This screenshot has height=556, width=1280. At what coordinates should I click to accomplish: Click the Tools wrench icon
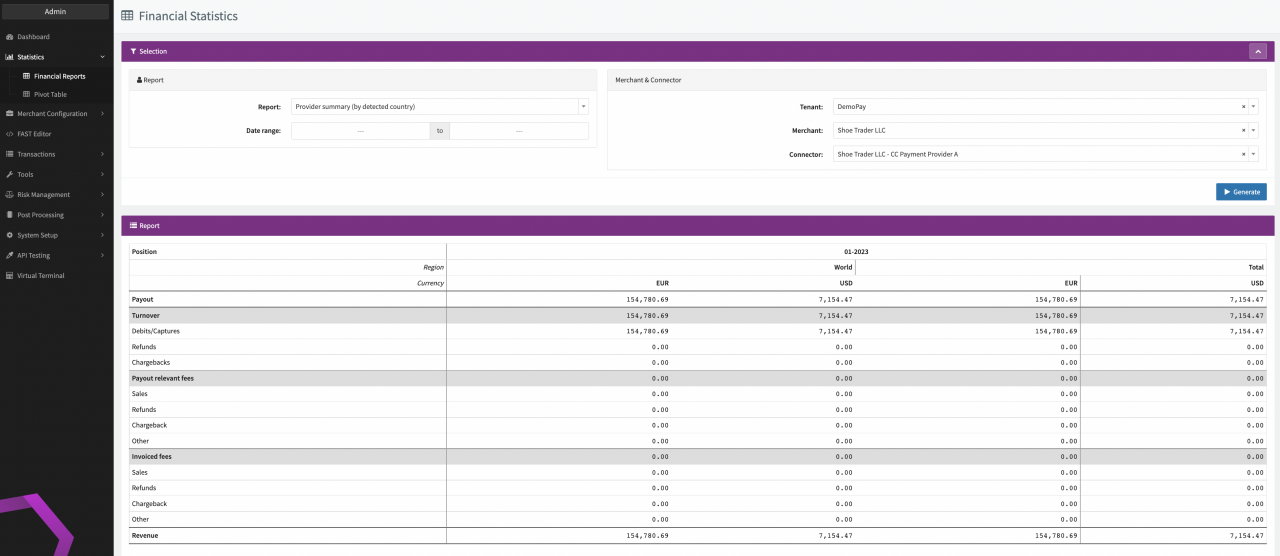tap(10, 175)
